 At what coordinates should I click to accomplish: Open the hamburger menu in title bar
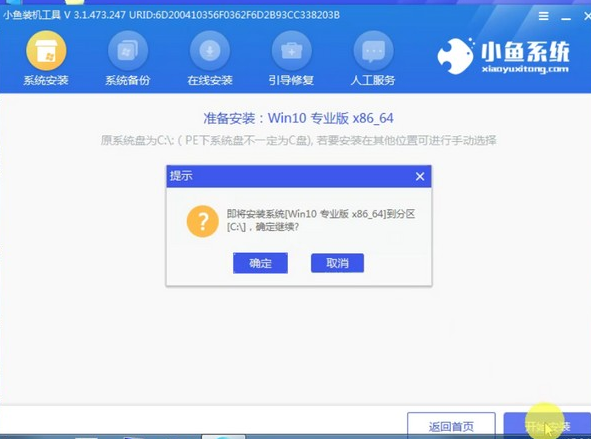(543, 16)
